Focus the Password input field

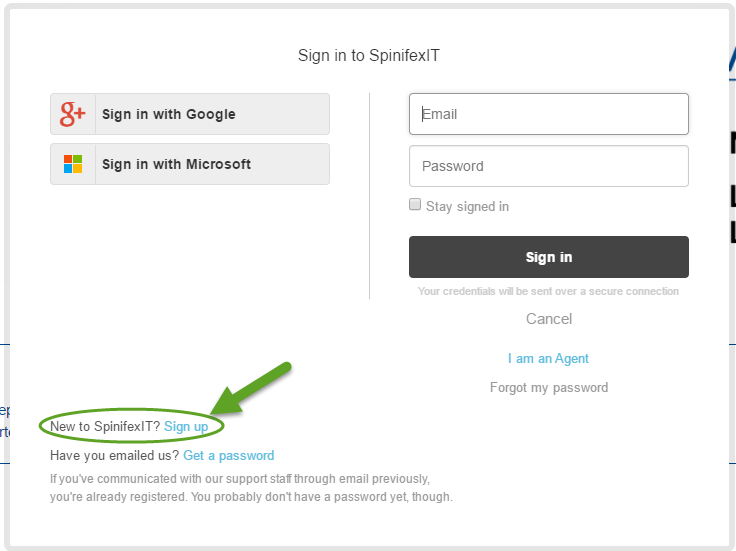point(548,166)
